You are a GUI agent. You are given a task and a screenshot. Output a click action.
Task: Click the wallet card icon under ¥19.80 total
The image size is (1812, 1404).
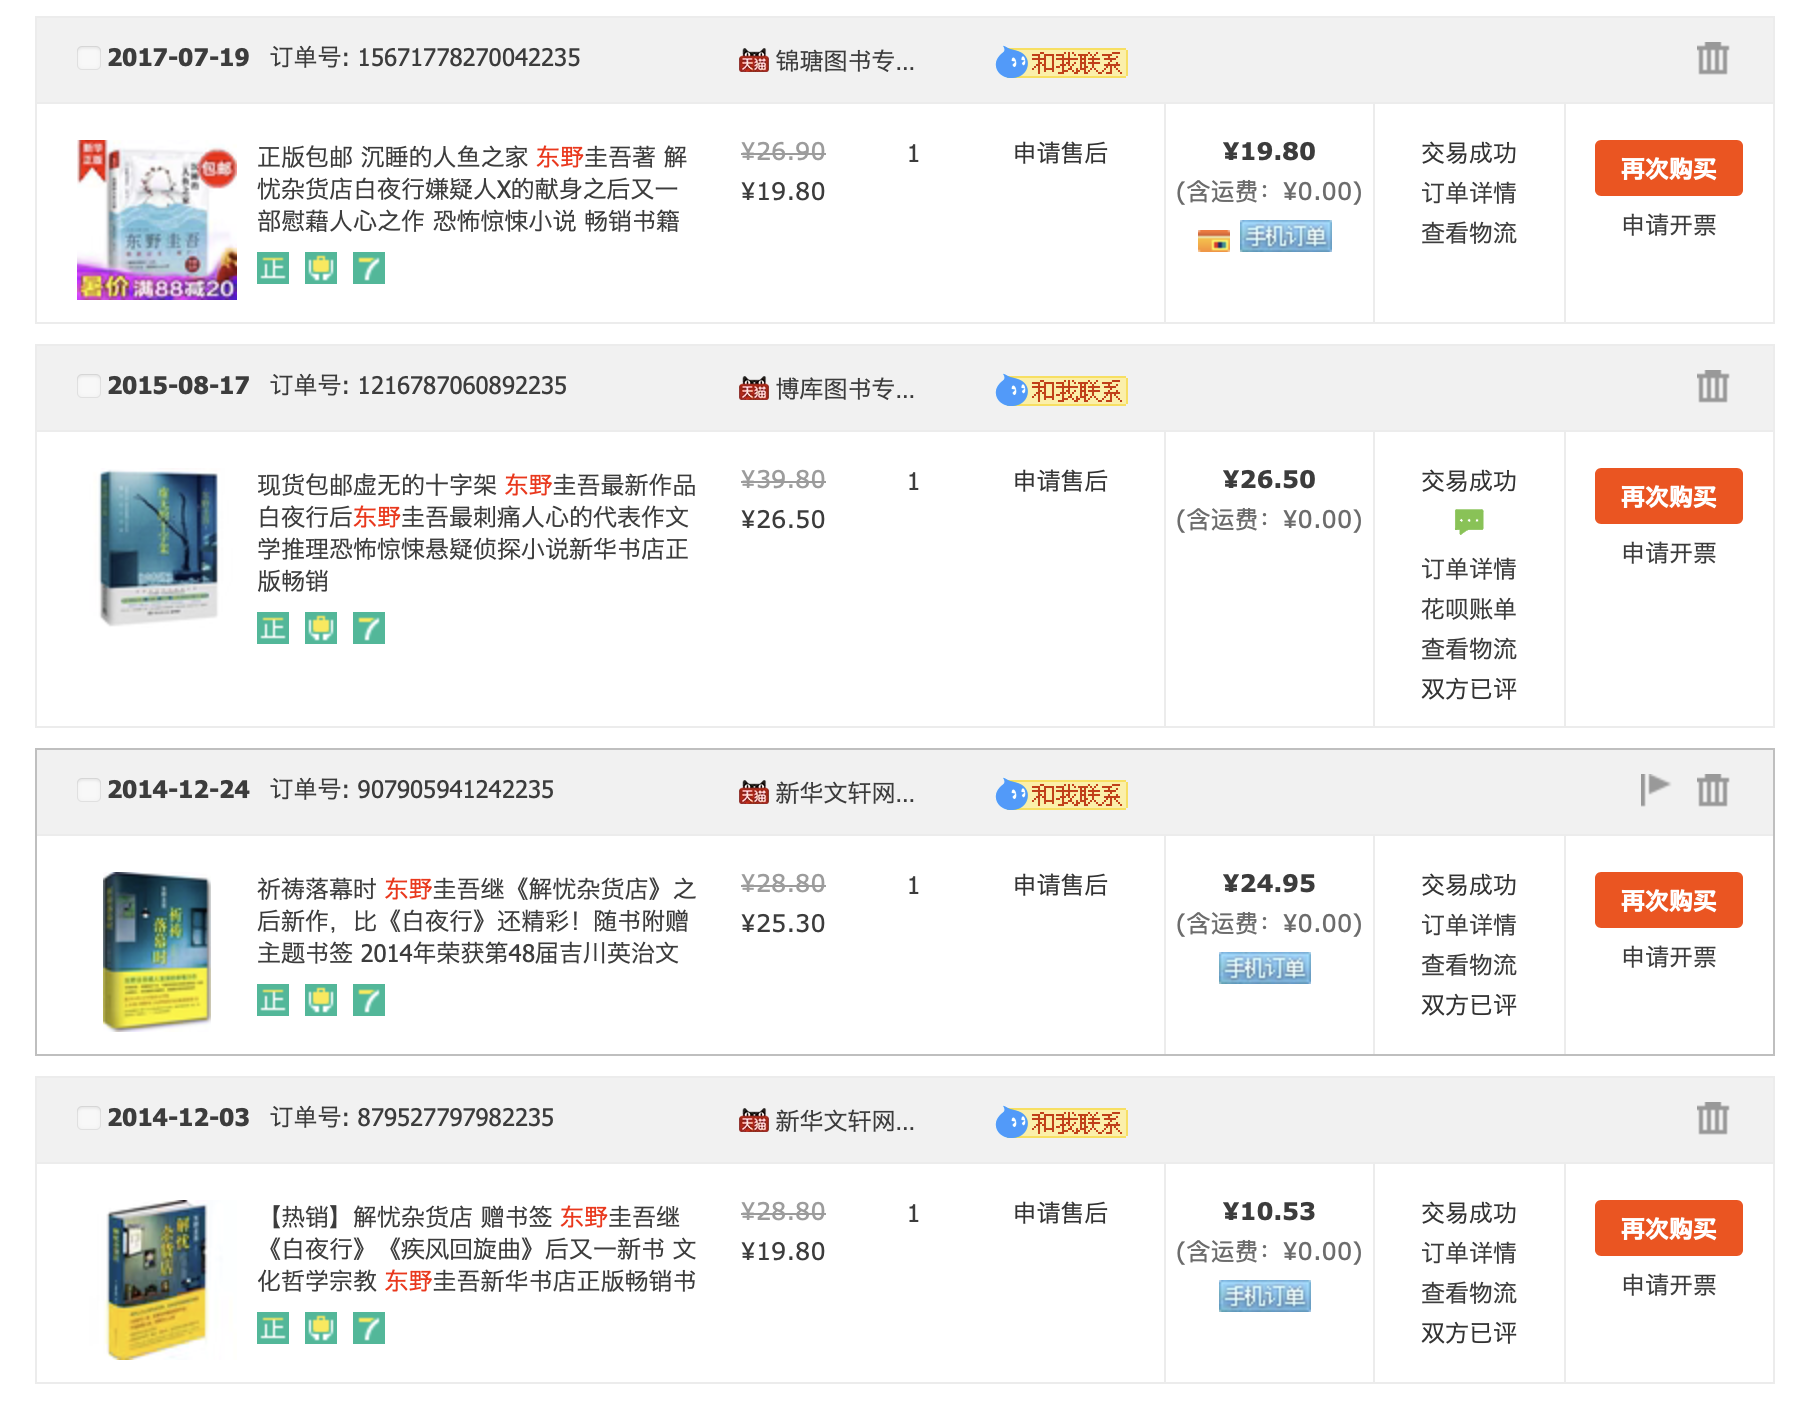click(x=1213, y=240)
